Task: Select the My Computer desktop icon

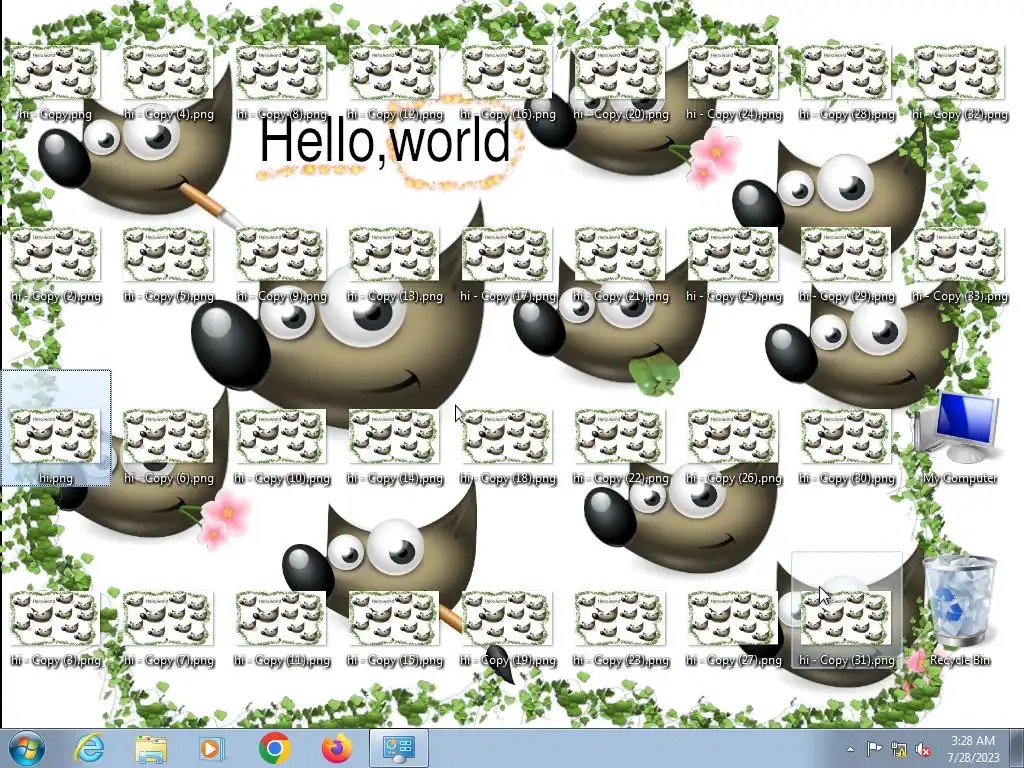Action: tap(959, 439)
